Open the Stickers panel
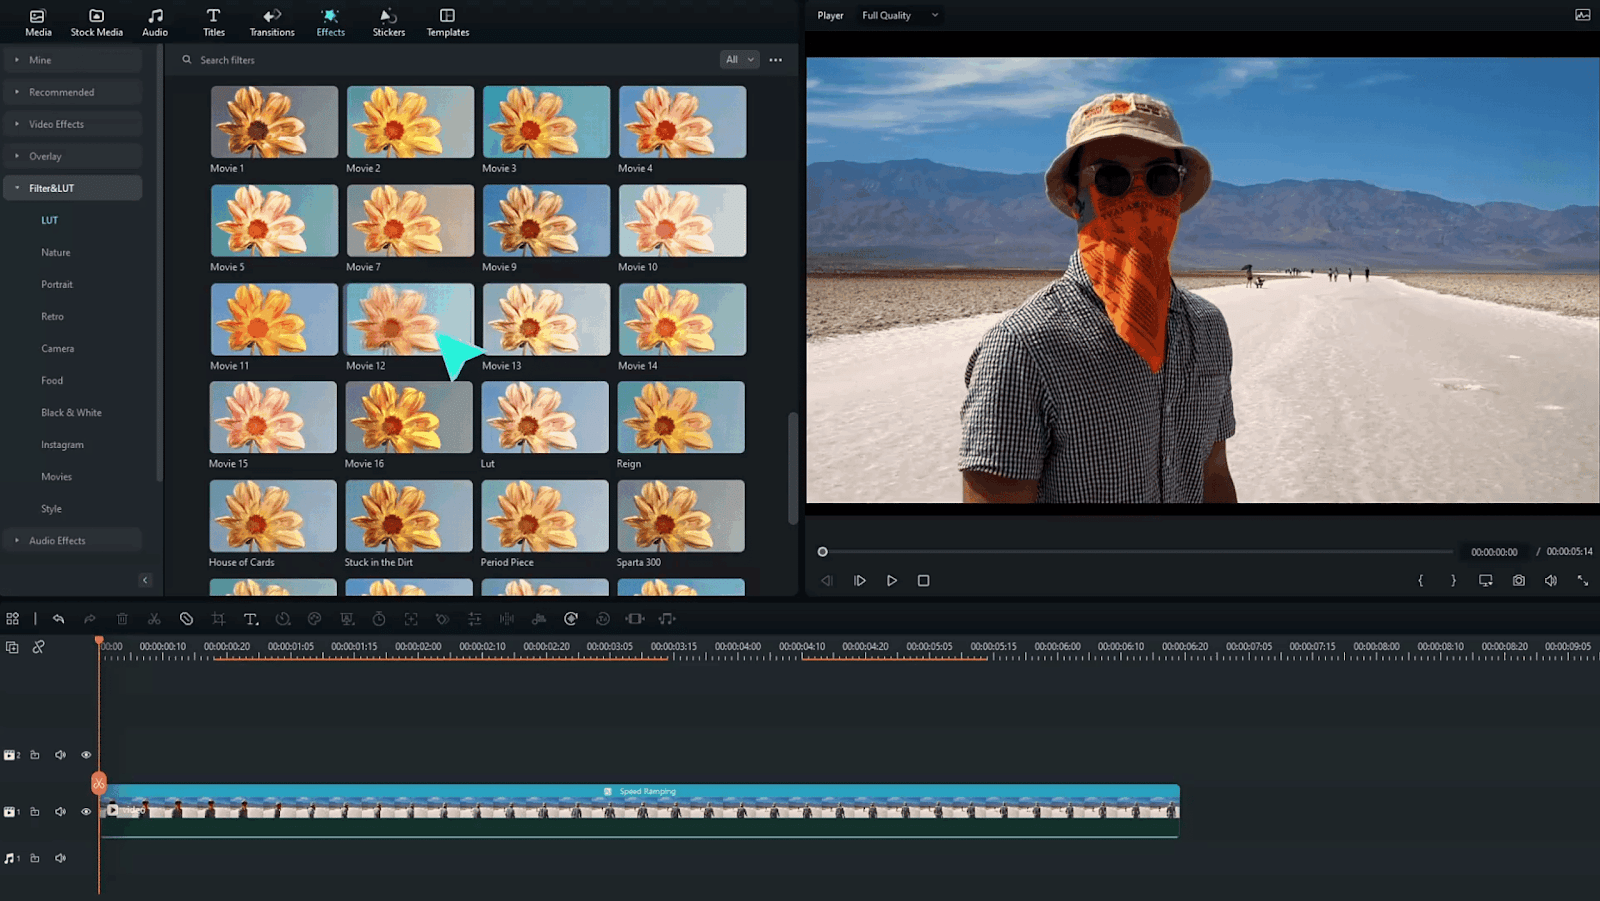The image size is (1600, 901). (x=388, y=21)
